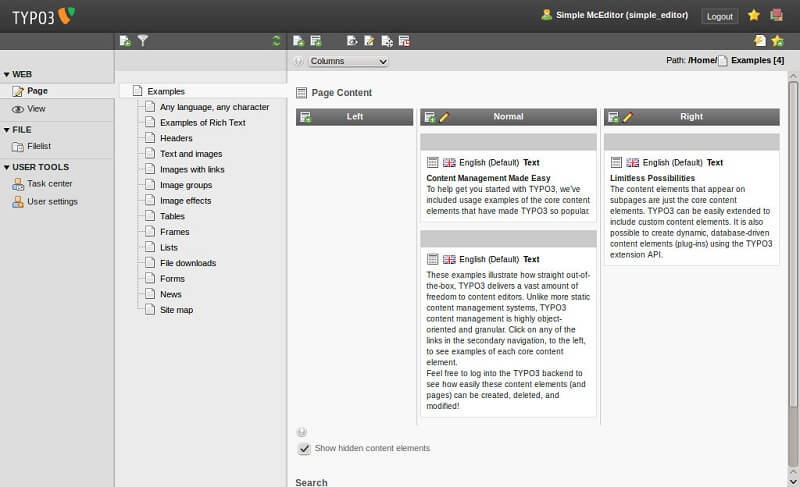Create new page from tree toolbar

pos(125,41)
